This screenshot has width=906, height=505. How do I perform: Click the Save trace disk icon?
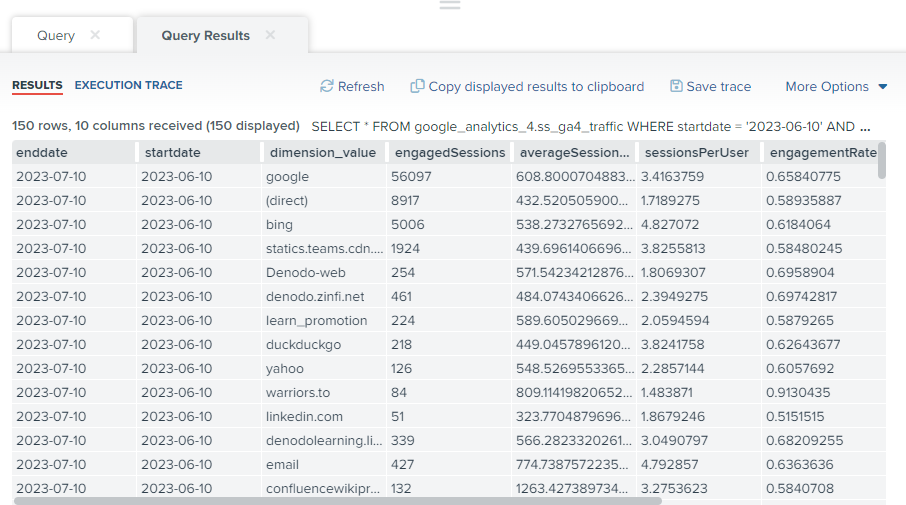coord(676,86)
